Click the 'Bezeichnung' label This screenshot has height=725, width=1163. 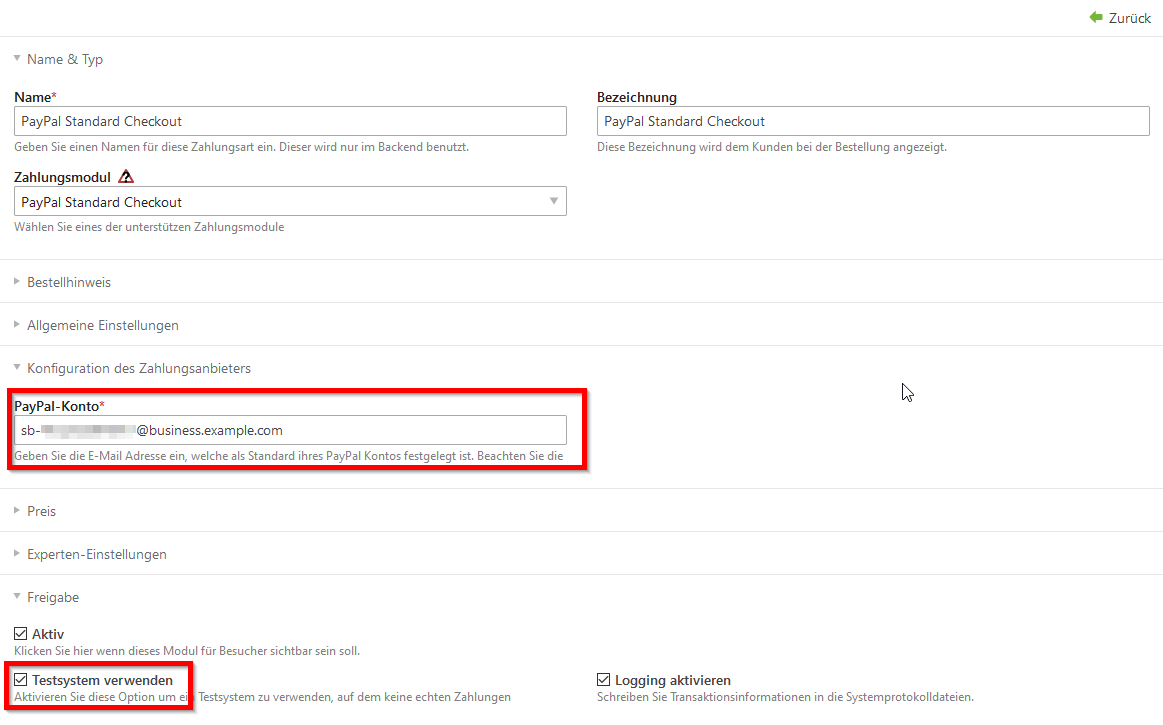point(637,97)
